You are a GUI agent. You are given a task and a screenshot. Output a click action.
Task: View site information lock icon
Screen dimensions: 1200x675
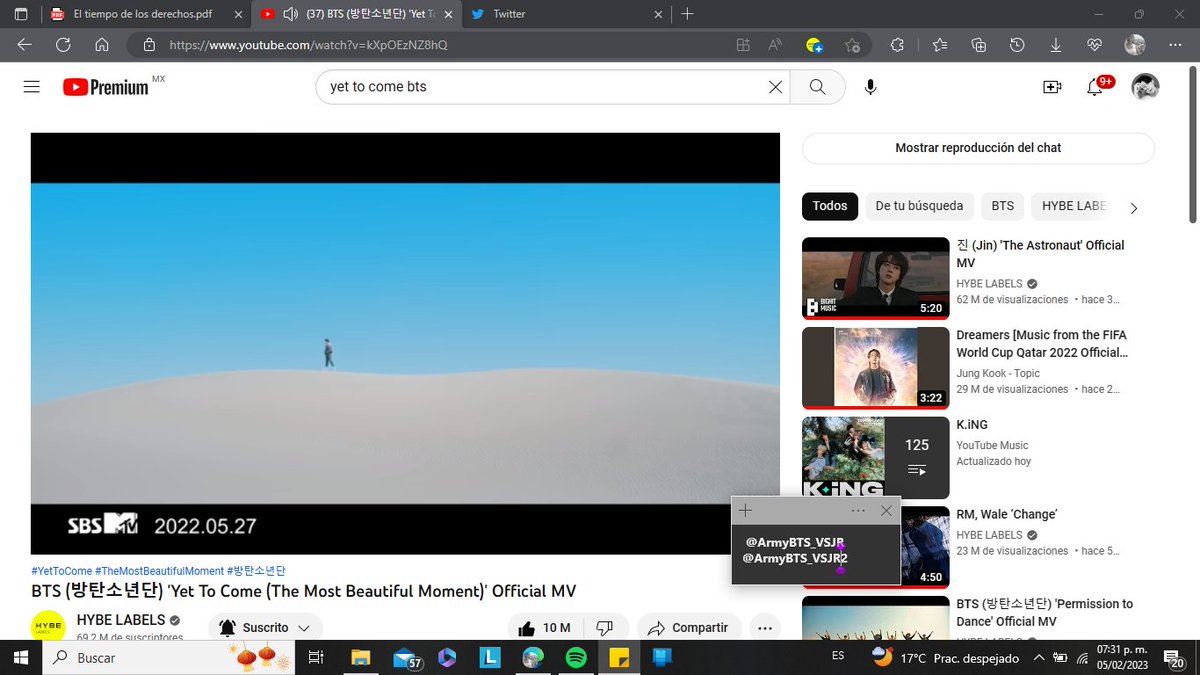tap(149, 45)
